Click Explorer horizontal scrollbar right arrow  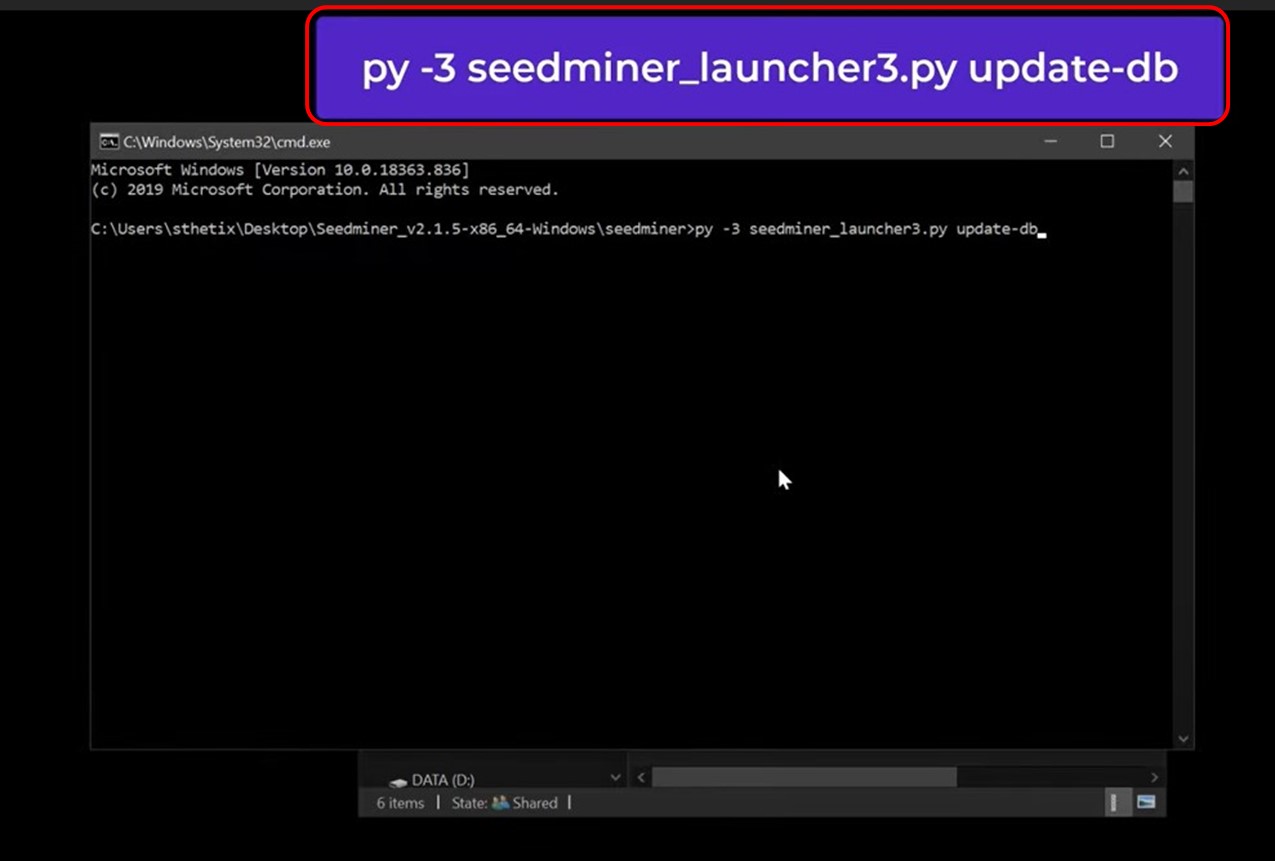click(x=1155, y=777)
